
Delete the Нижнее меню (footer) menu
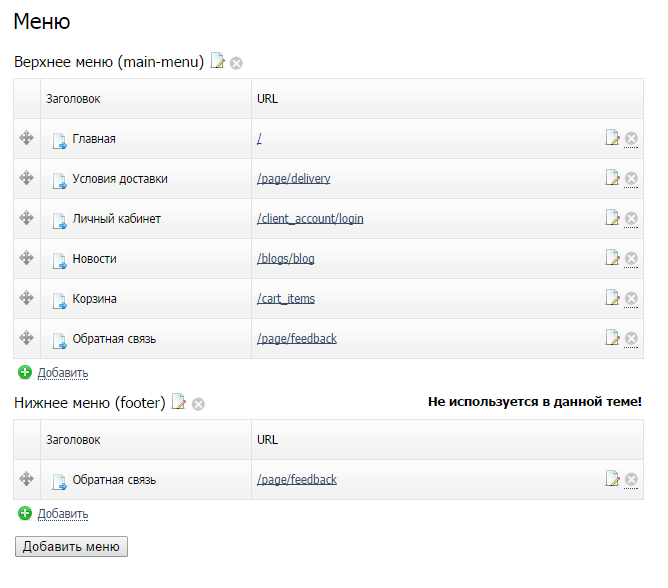pyautogui.click(x=198, y=404)
